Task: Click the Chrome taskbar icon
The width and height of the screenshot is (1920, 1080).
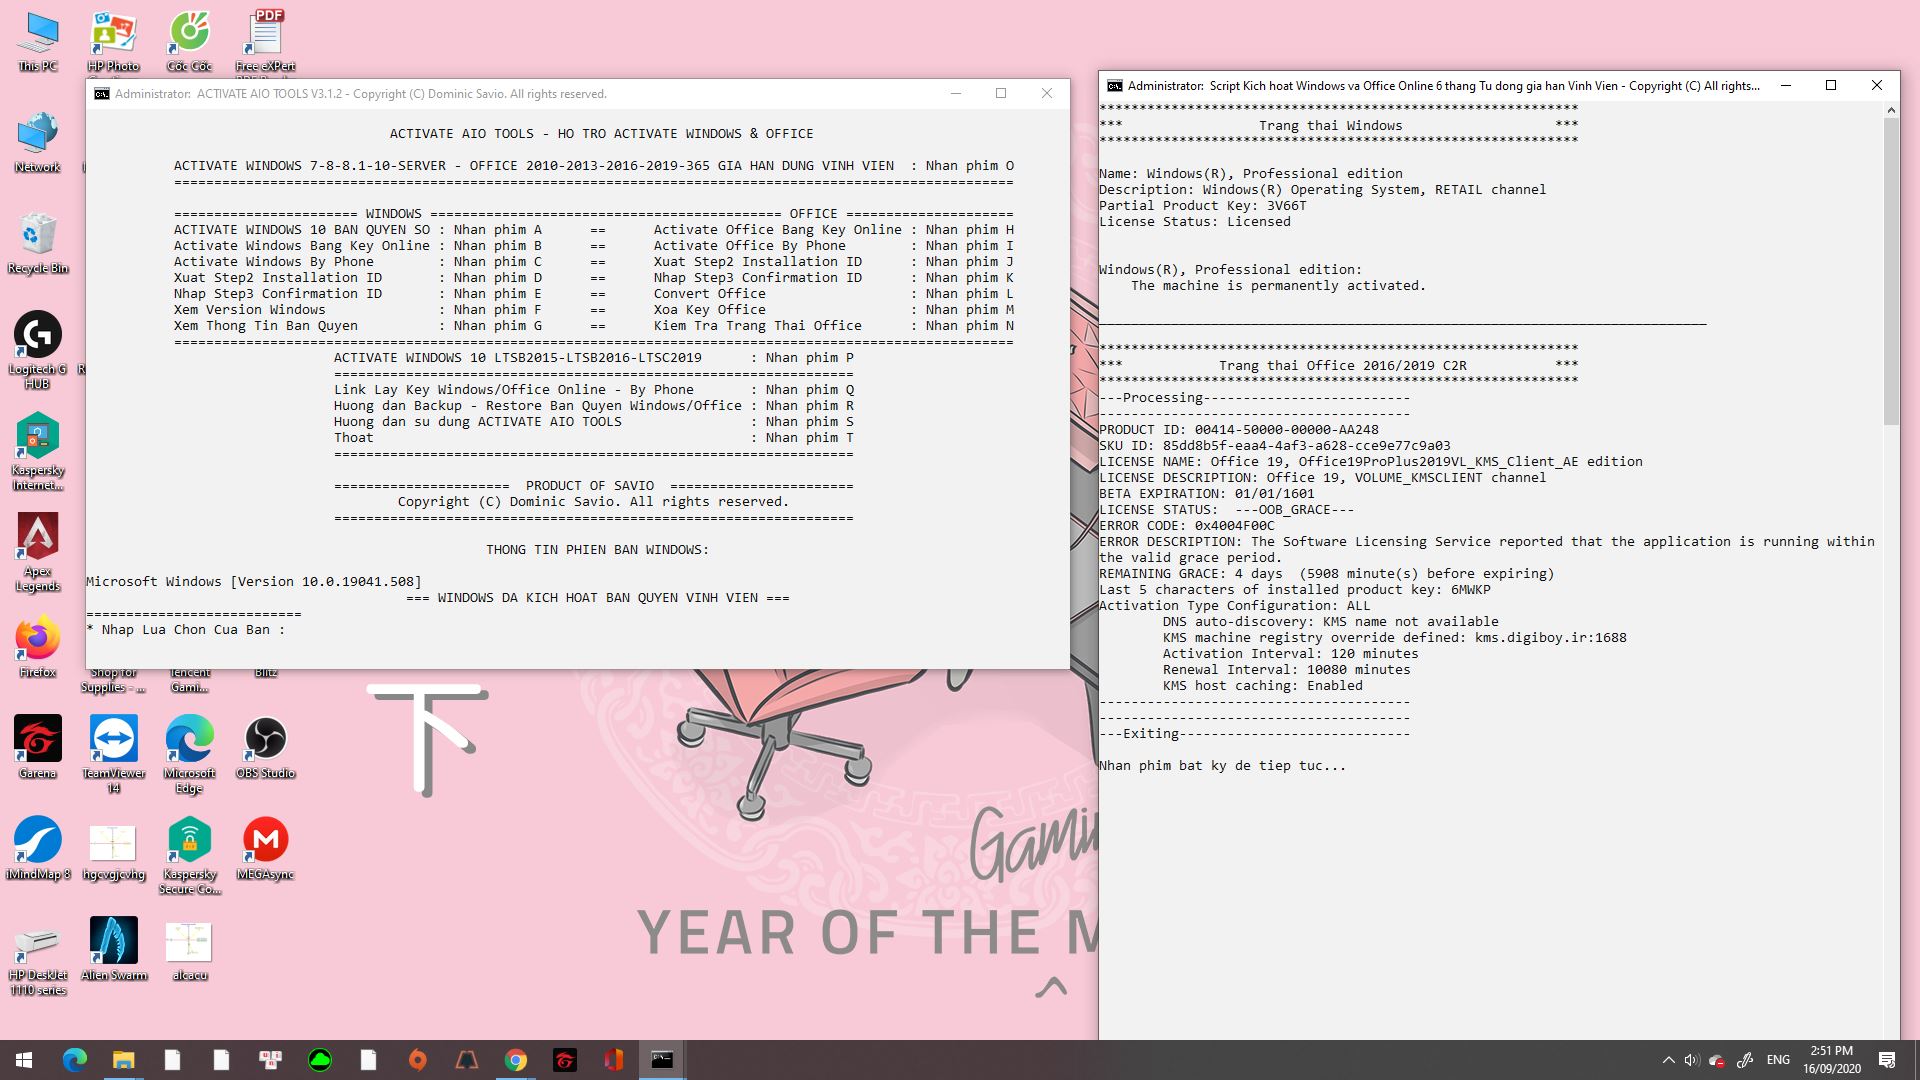Action: coord(516,1060)
